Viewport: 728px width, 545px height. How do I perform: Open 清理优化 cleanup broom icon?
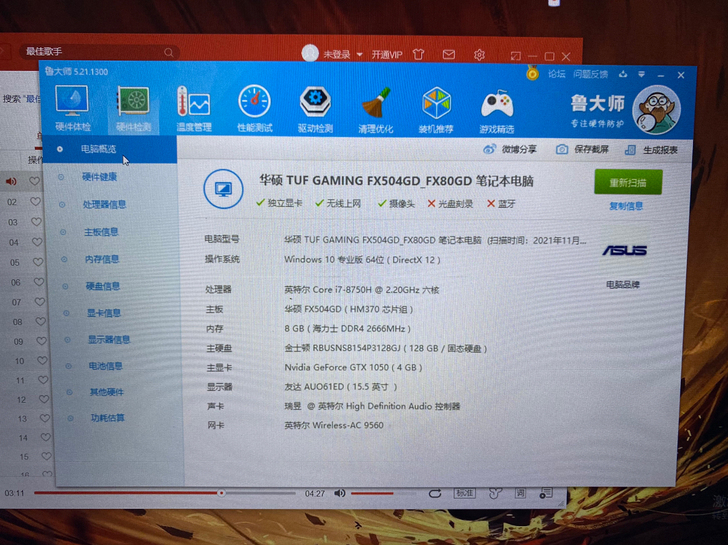click(376, 110)
